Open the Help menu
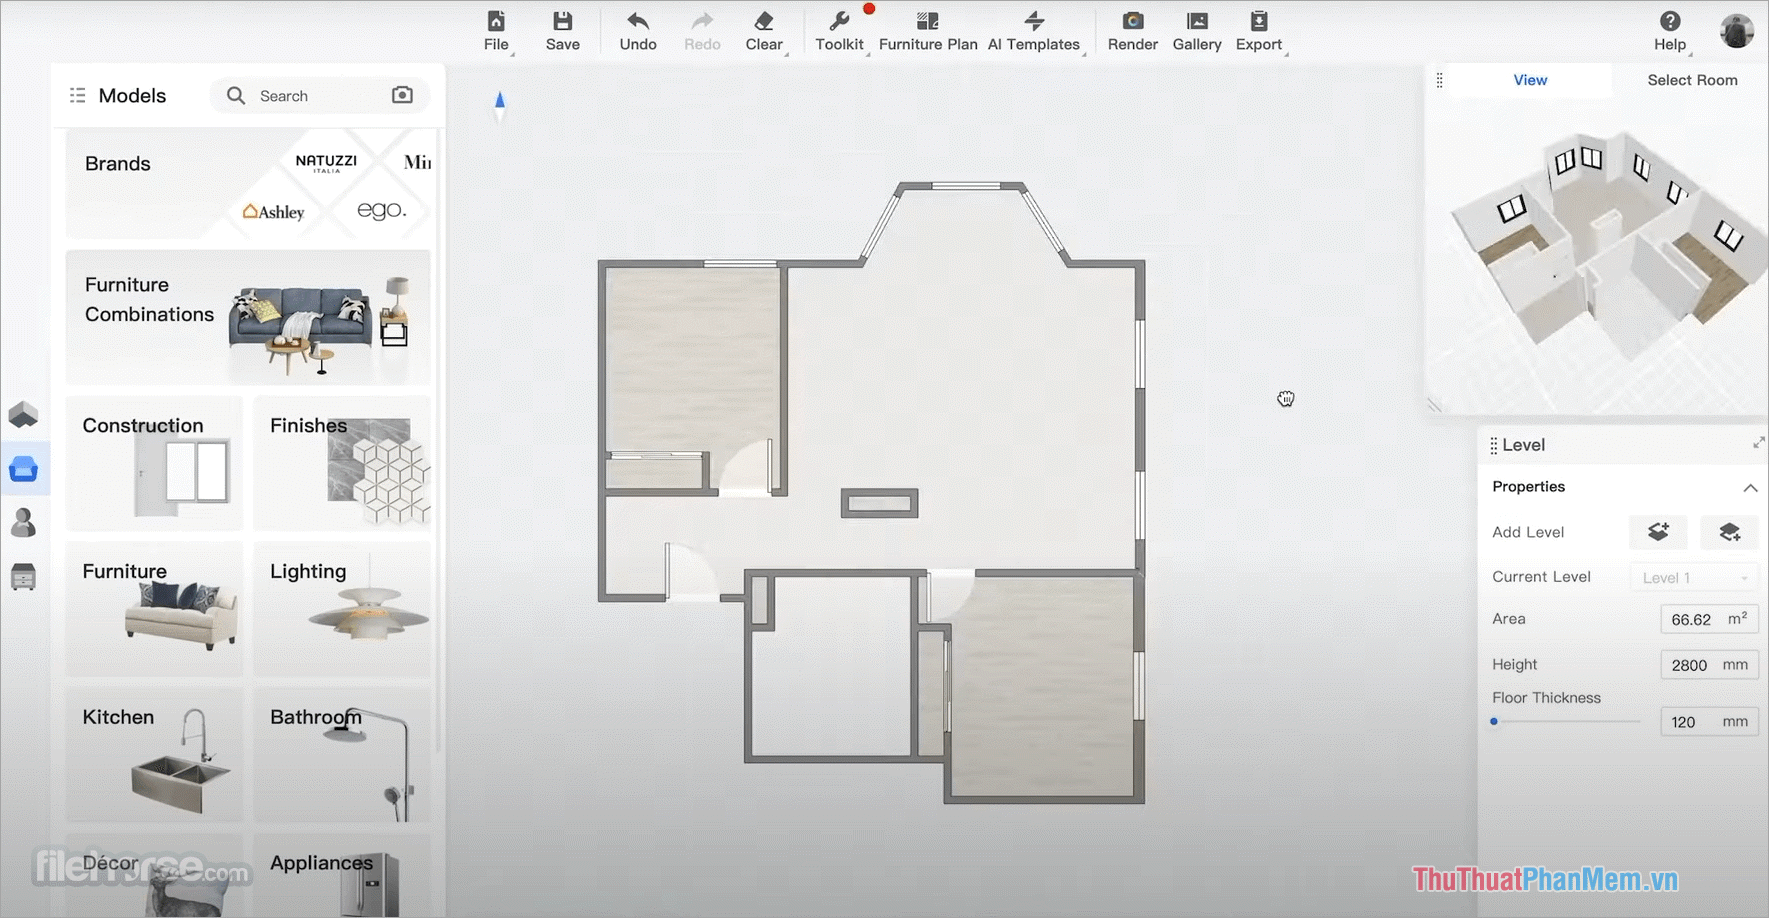 pyautogui.click(x=1668, y=30)
